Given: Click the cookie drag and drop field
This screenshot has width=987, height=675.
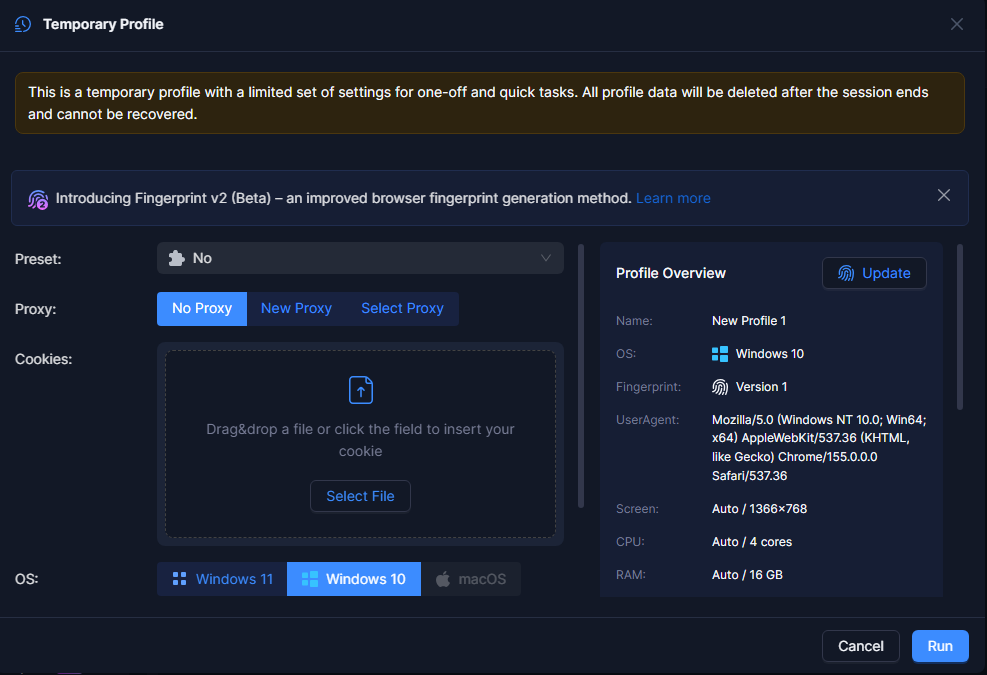Looking at the screenshot, I should [360, 444].
